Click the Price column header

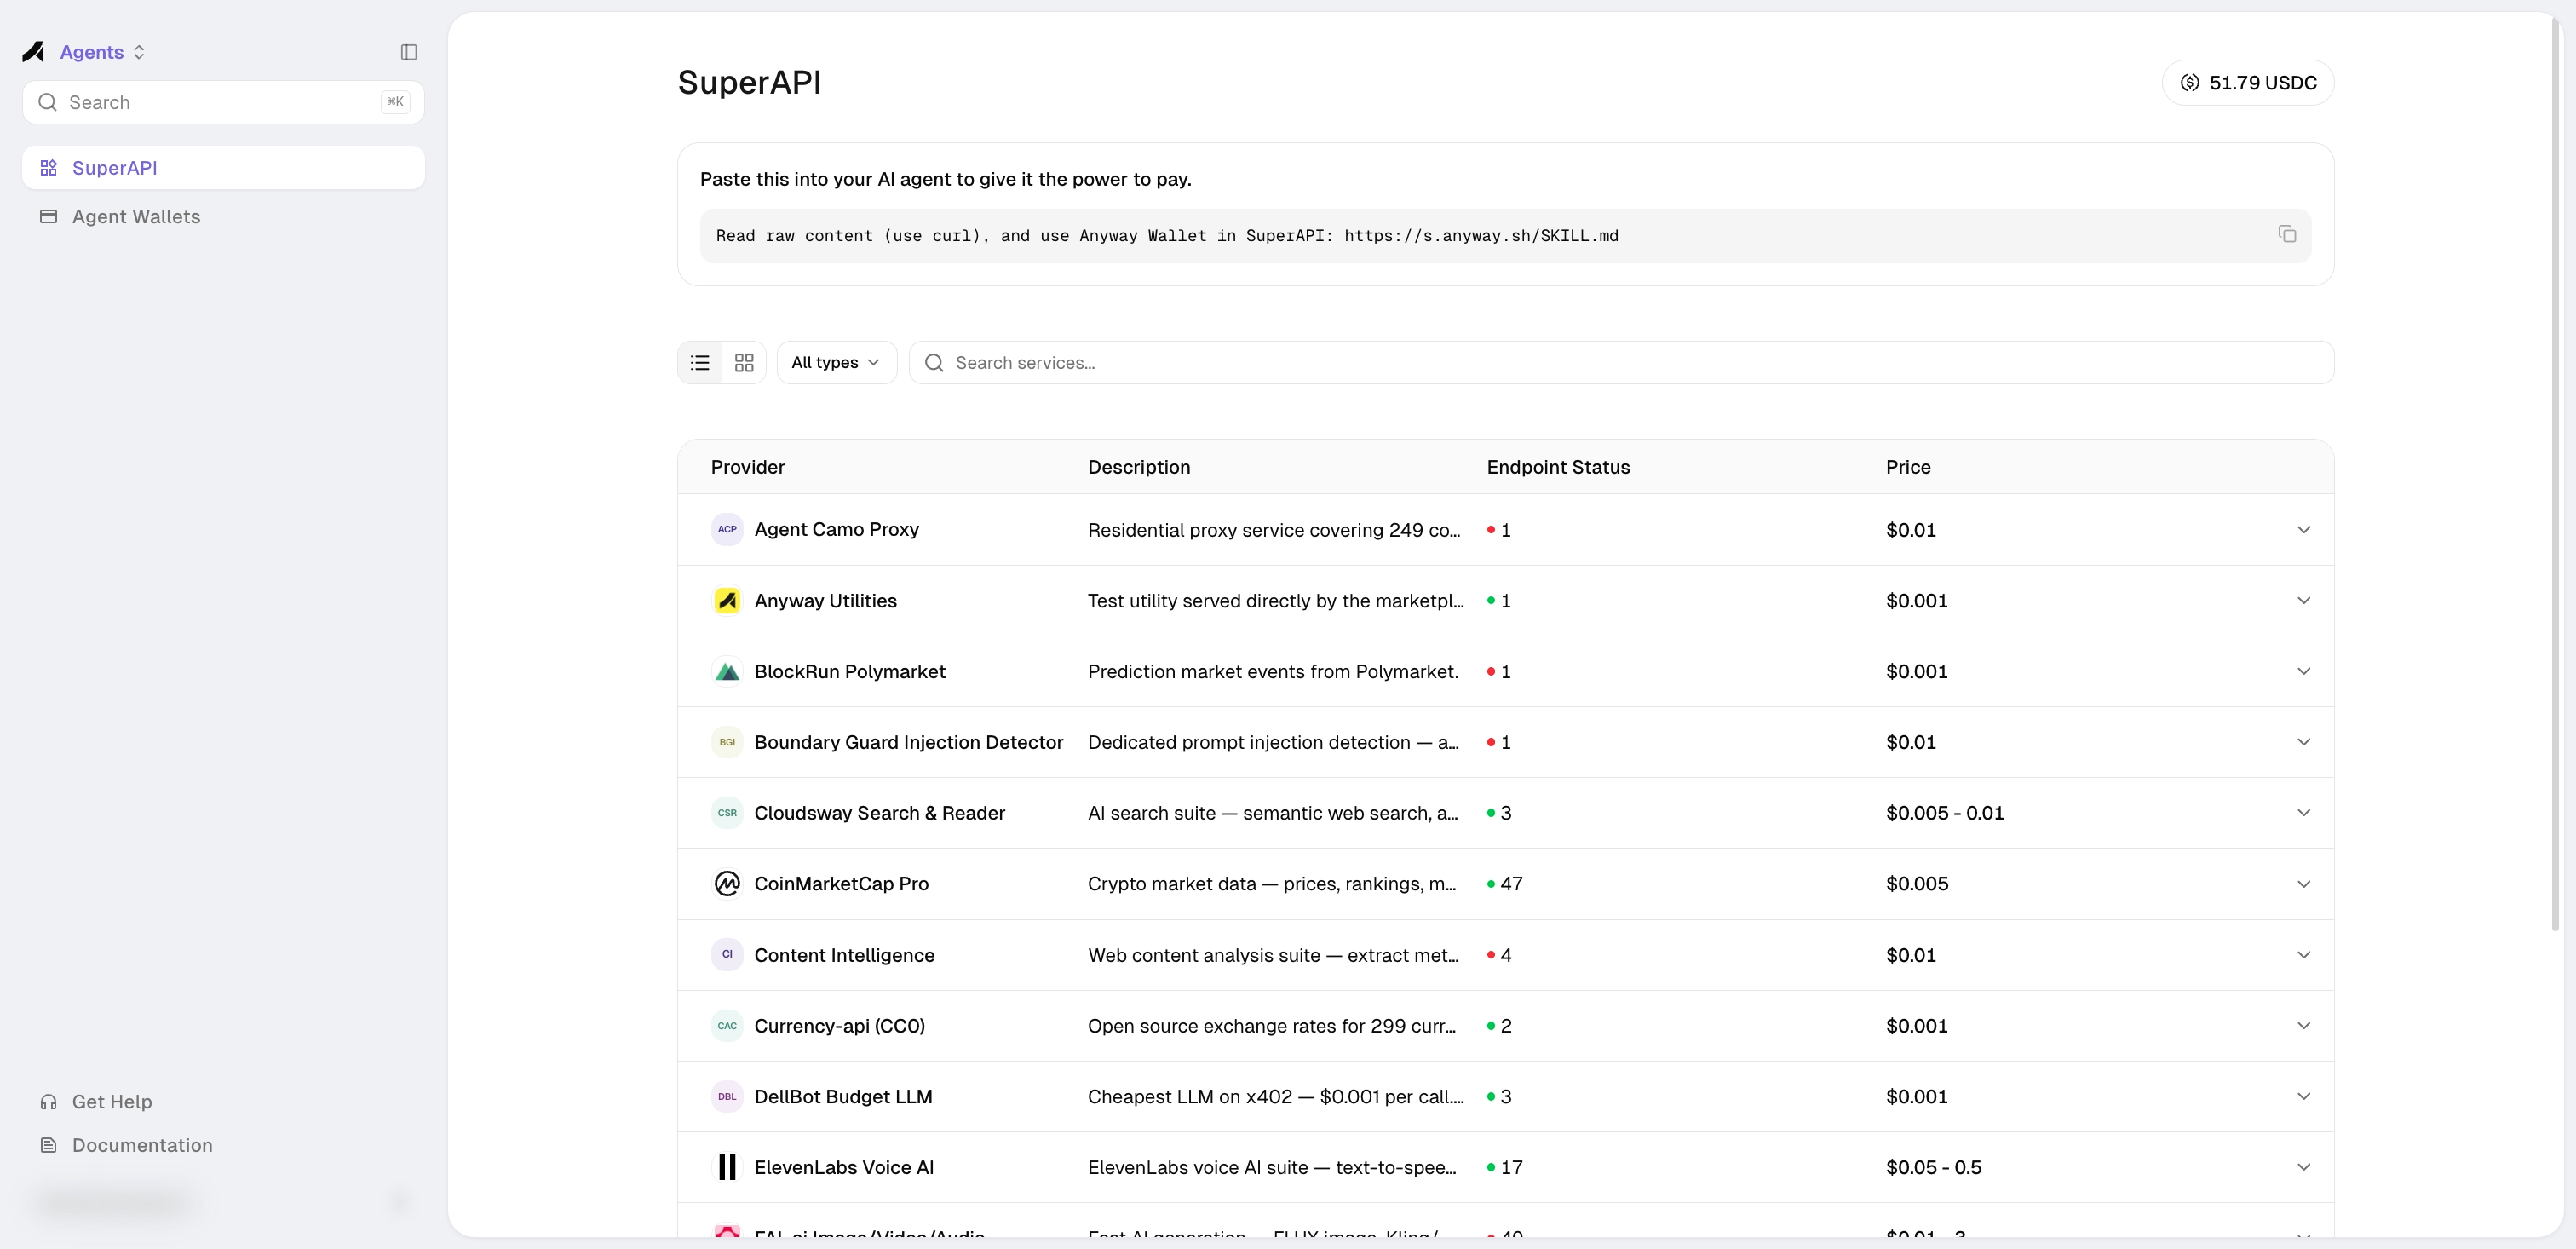[x=1908, y=467]
